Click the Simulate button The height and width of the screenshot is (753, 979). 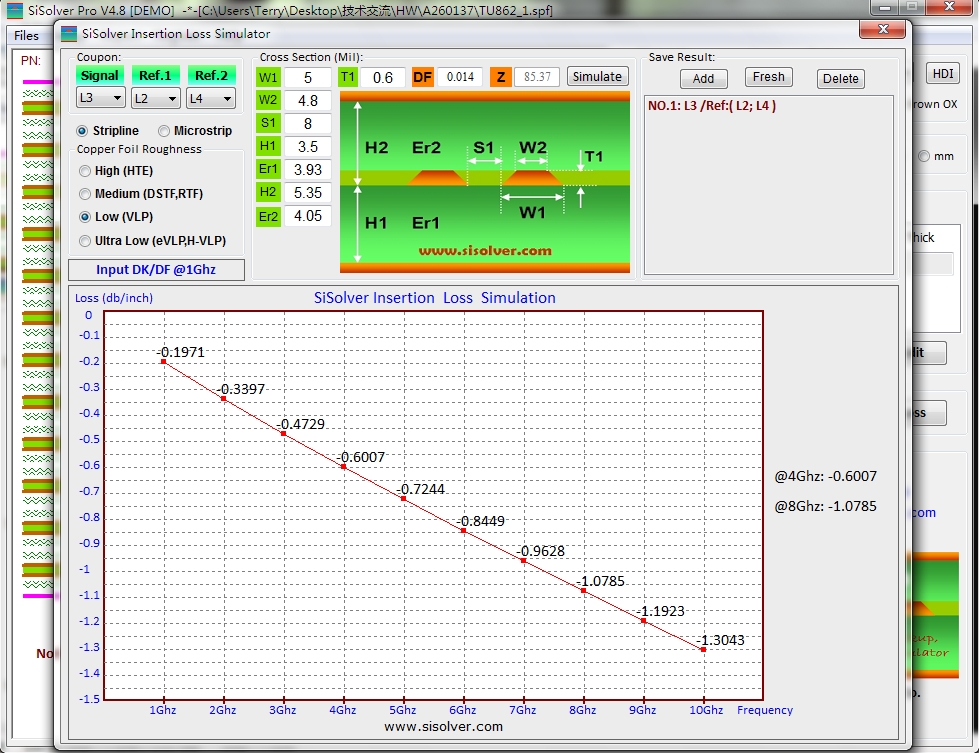click(x=597, y=77)
